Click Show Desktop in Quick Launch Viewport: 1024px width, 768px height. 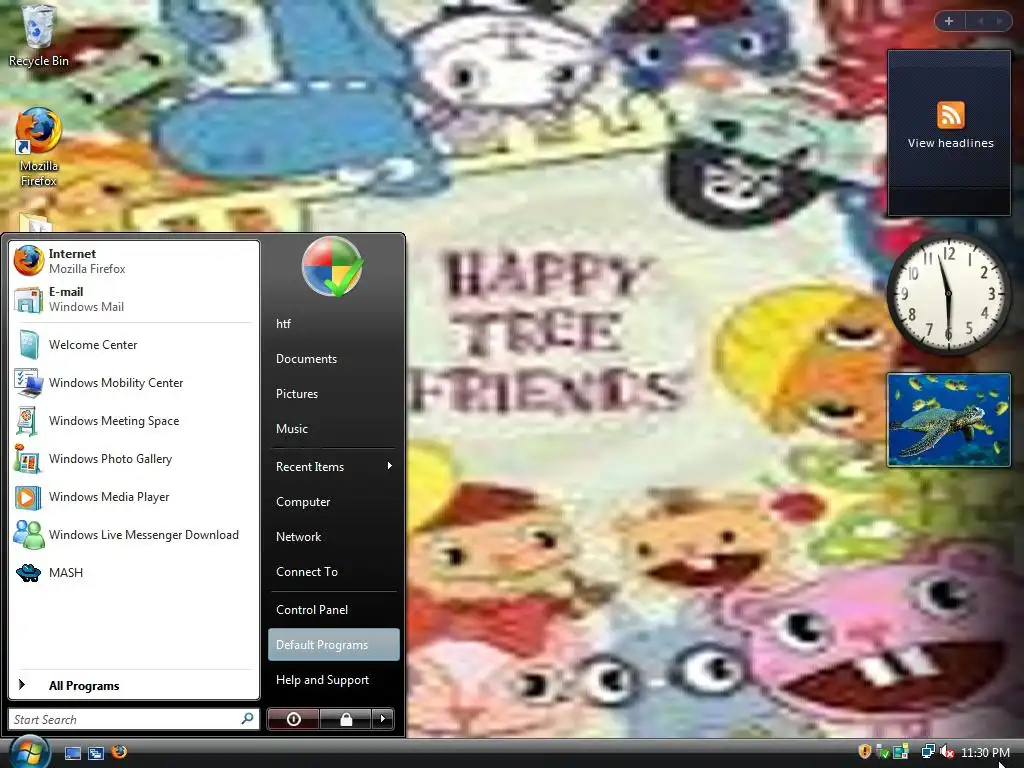(x=72, y=753)
